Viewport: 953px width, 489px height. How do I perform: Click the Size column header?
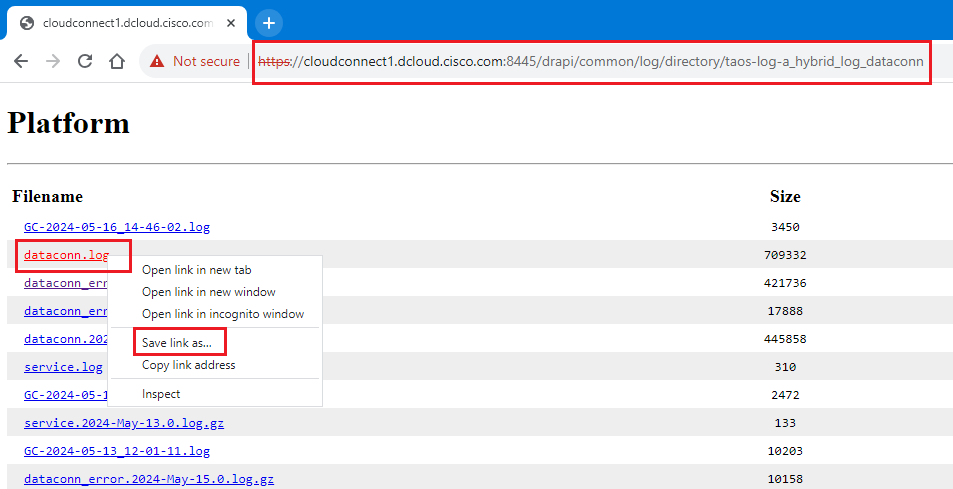[x=785, y=196]
